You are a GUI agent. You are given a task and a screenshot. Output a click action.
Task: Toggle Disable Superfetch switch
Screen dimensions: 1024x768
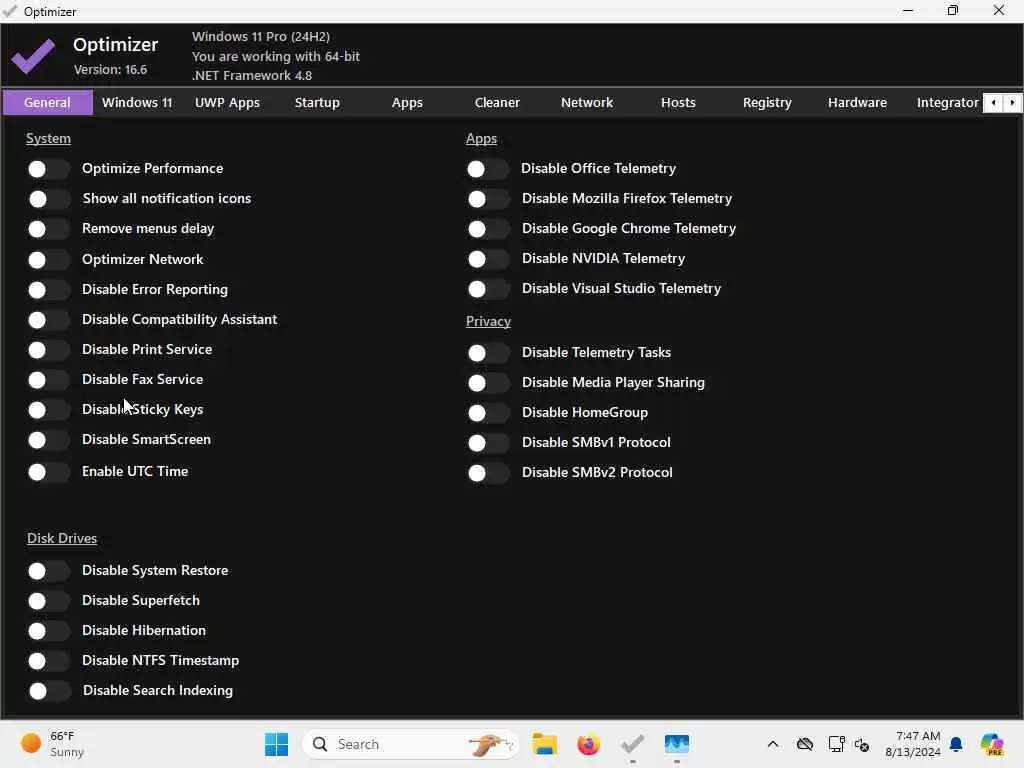click(48, 601)
